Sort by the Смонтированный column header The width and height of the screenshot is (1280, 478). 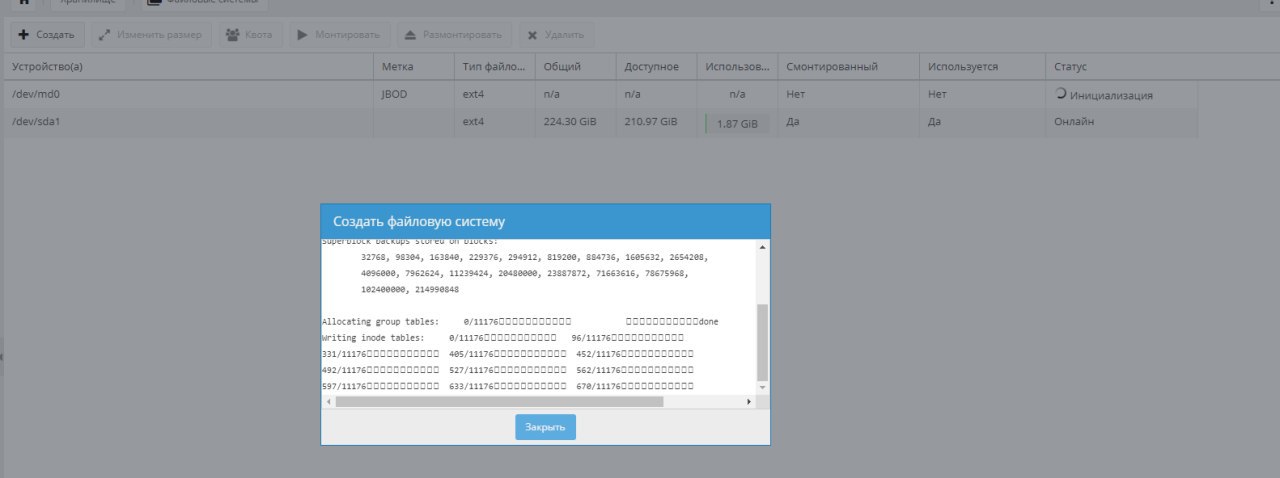pos(848,67)
